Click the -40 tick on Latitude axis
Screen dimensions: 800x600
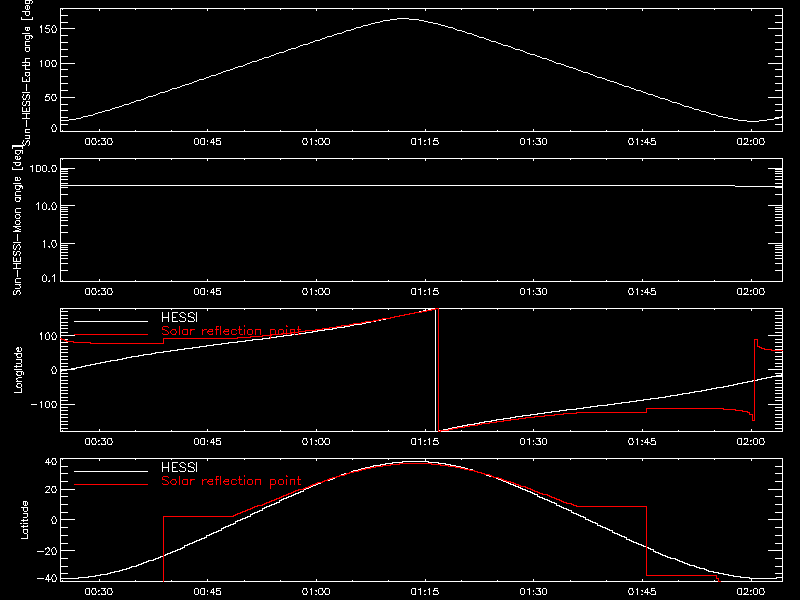pos(47,579)
